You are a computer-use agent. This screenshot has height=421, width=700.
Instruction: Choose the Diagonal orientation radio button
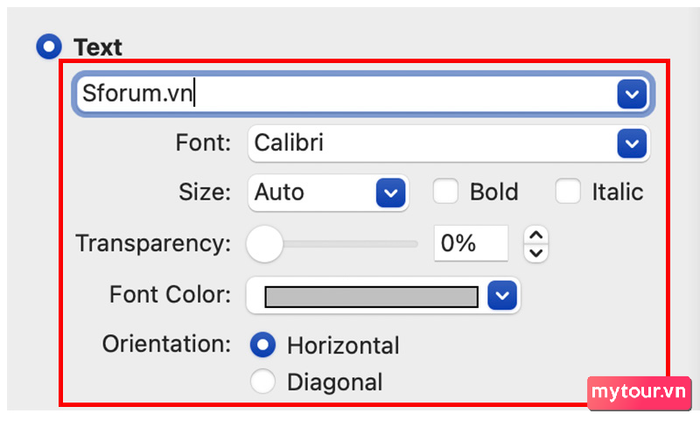(x=262, y=381)
